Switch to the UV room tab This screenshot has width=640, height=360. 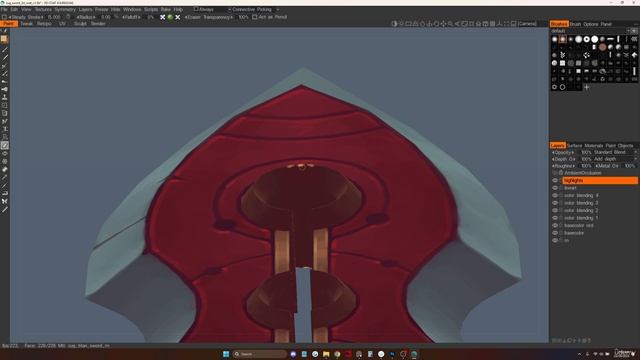pyautogui.click(x=62, y=24)
